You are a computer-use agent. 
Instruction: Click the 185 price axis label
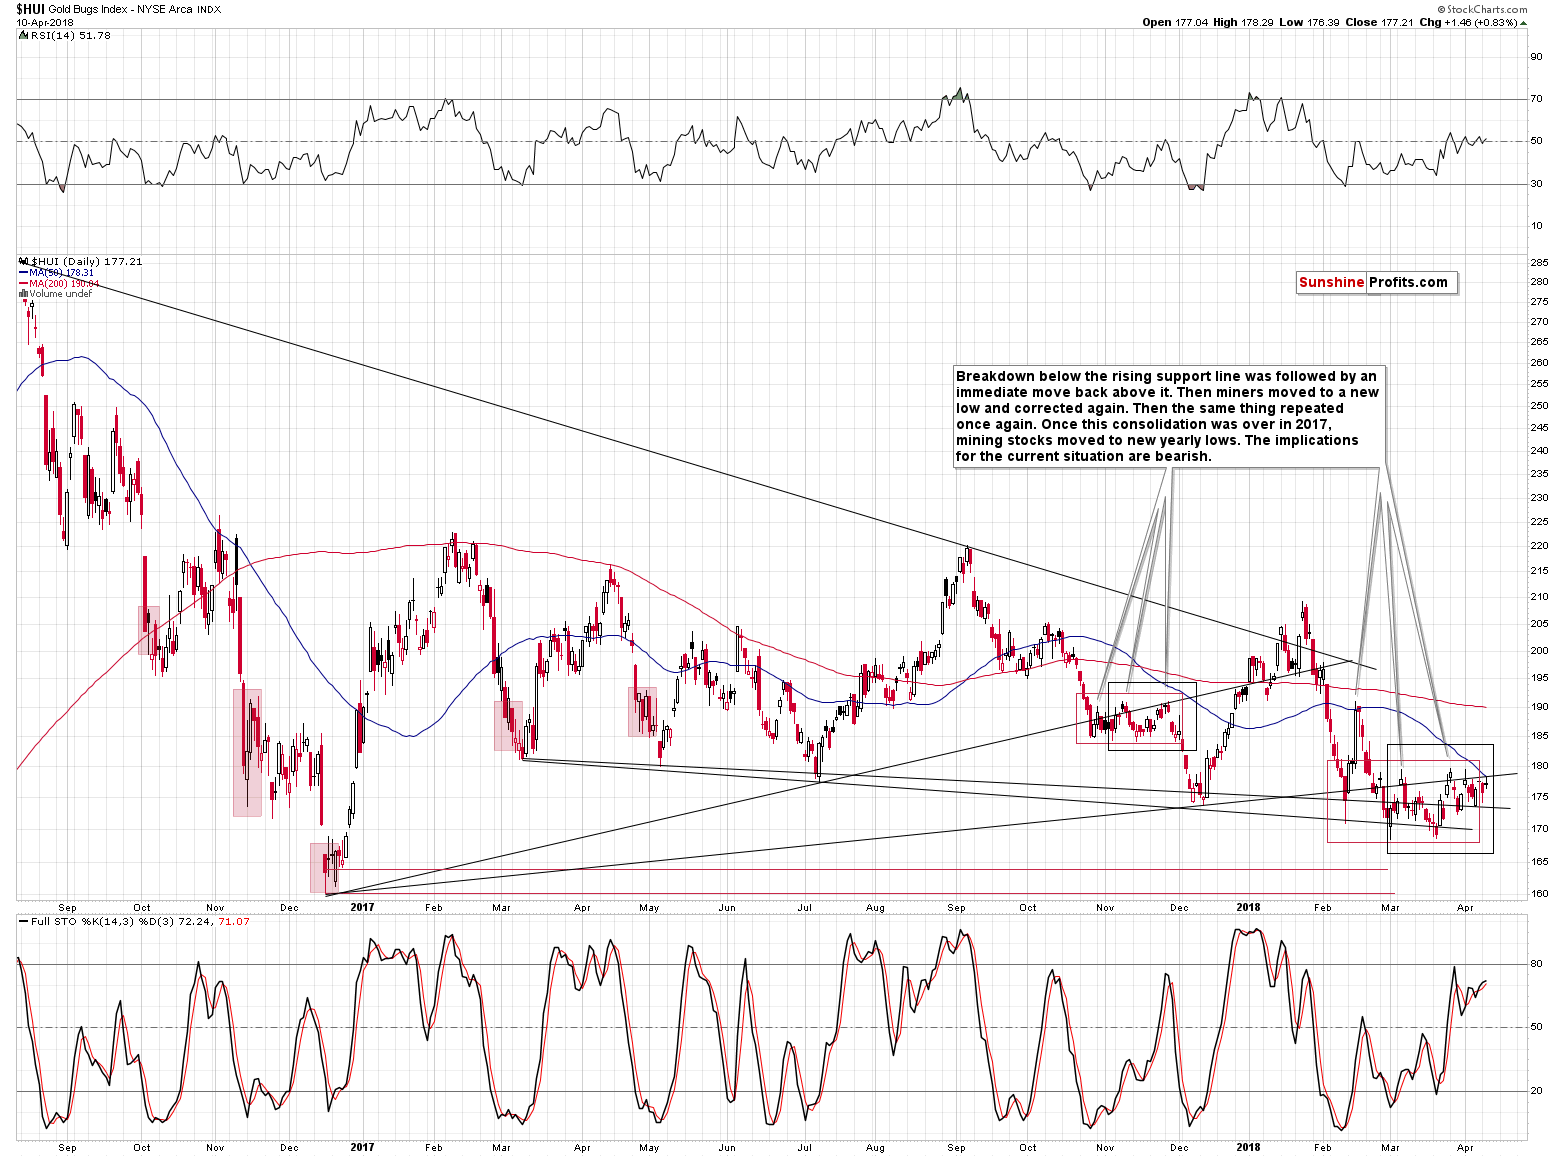pos(1539,736)
